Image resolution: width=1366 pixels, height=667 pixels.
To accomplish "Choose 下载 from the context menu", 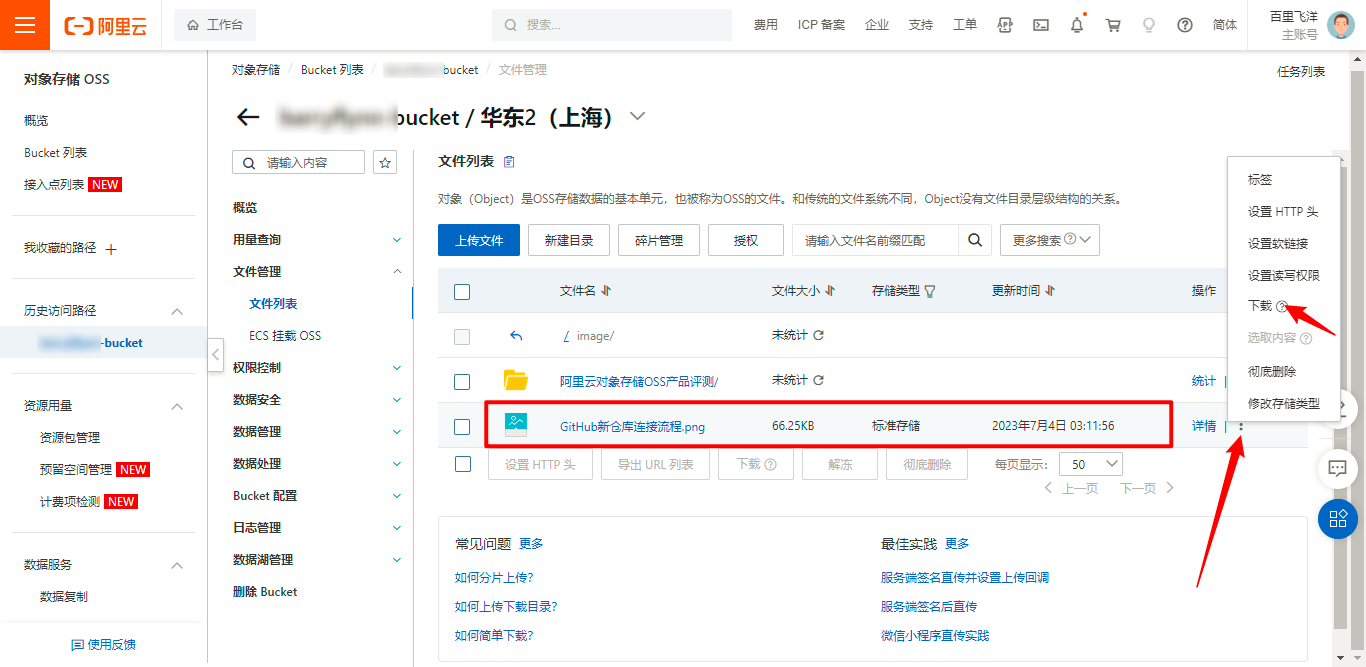I will pos(1260,306).
